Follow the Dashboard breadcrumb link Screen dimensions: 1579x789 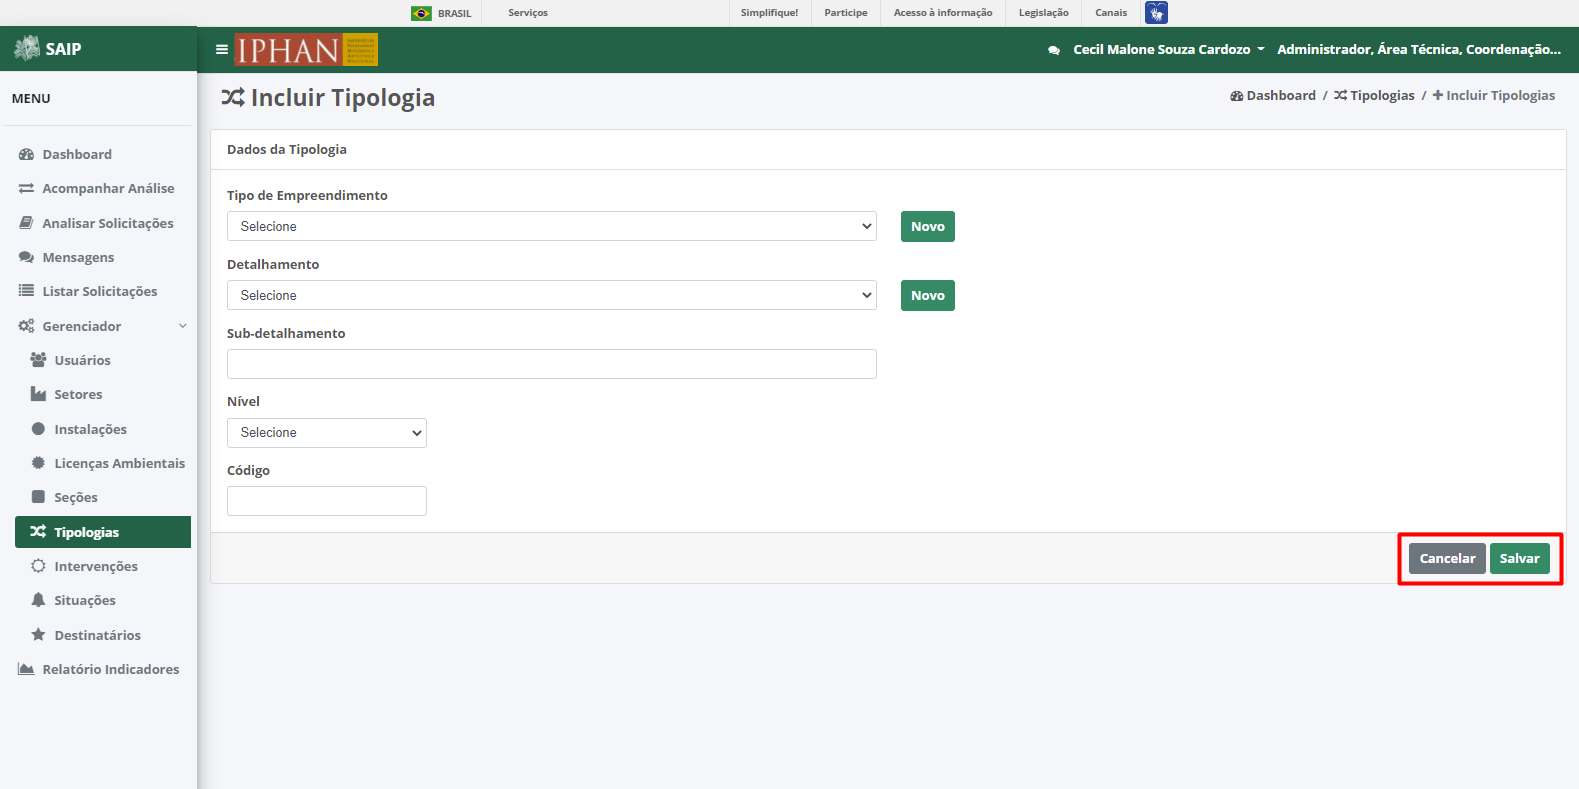coord(1273,96)
